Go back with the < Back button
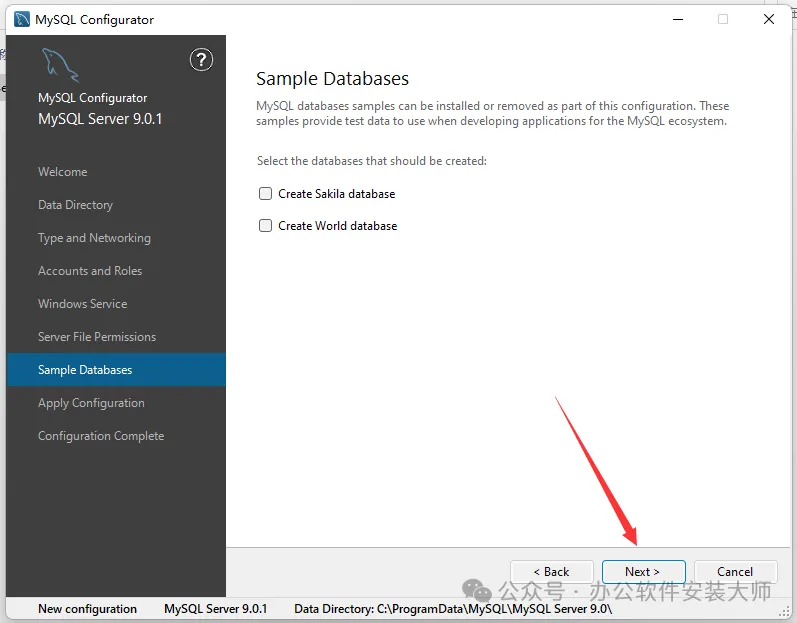This screenshot has width=797, height=623. click(551, 572)
